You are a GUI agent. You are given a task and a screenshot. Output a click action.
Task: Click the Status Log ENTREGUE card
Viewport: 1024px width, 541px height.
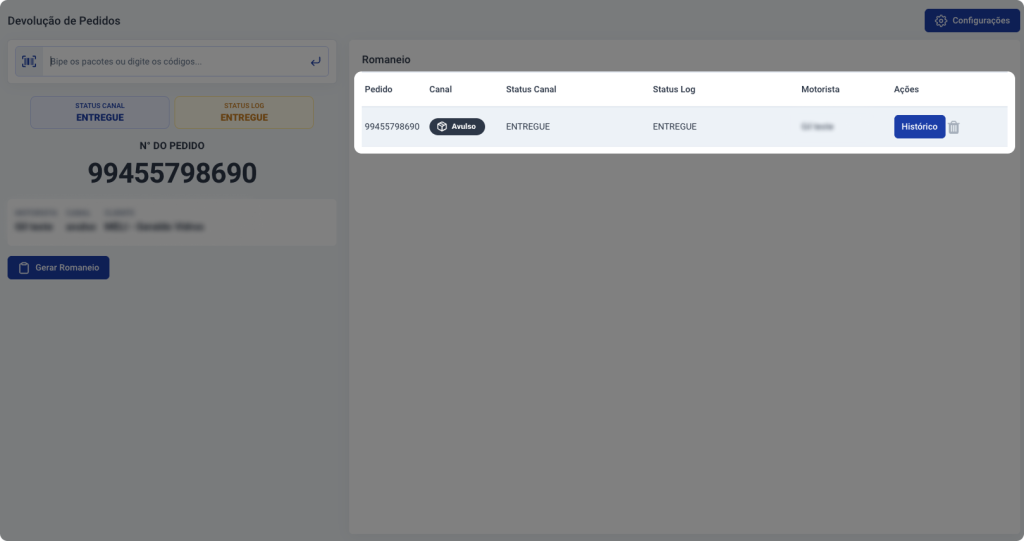coord(244,112)
